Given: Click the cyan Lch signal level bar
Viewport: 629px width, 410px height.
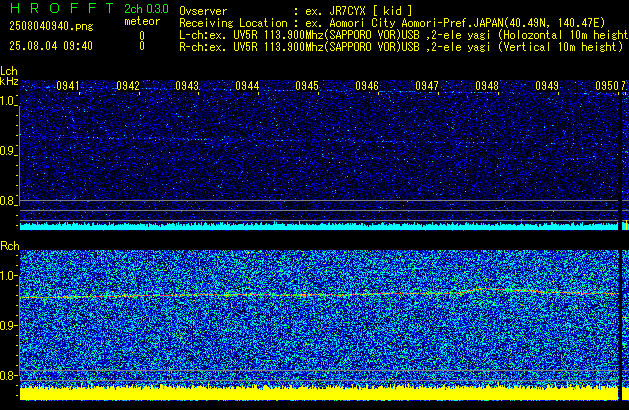Looking at the screenshot, I should pyautogui.click(x=319, y=226).
